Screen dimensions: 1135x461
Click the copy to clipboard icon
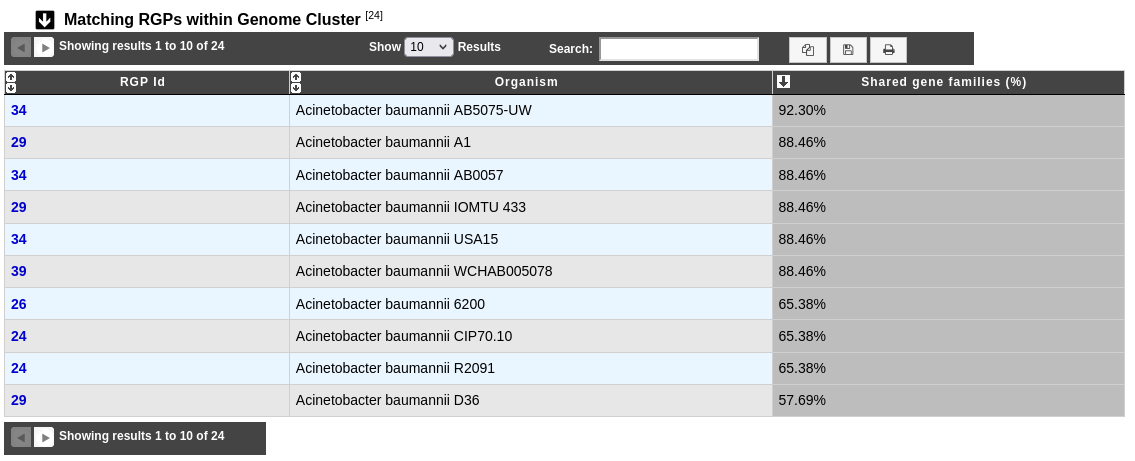(808, 50)
